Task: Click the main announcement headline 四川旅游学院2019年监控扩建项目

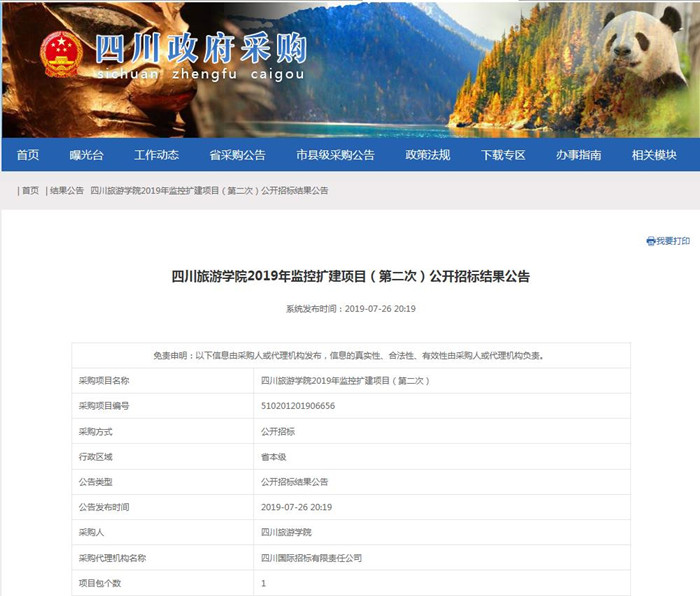Action: pyautogui.click(x=350, y=276)
